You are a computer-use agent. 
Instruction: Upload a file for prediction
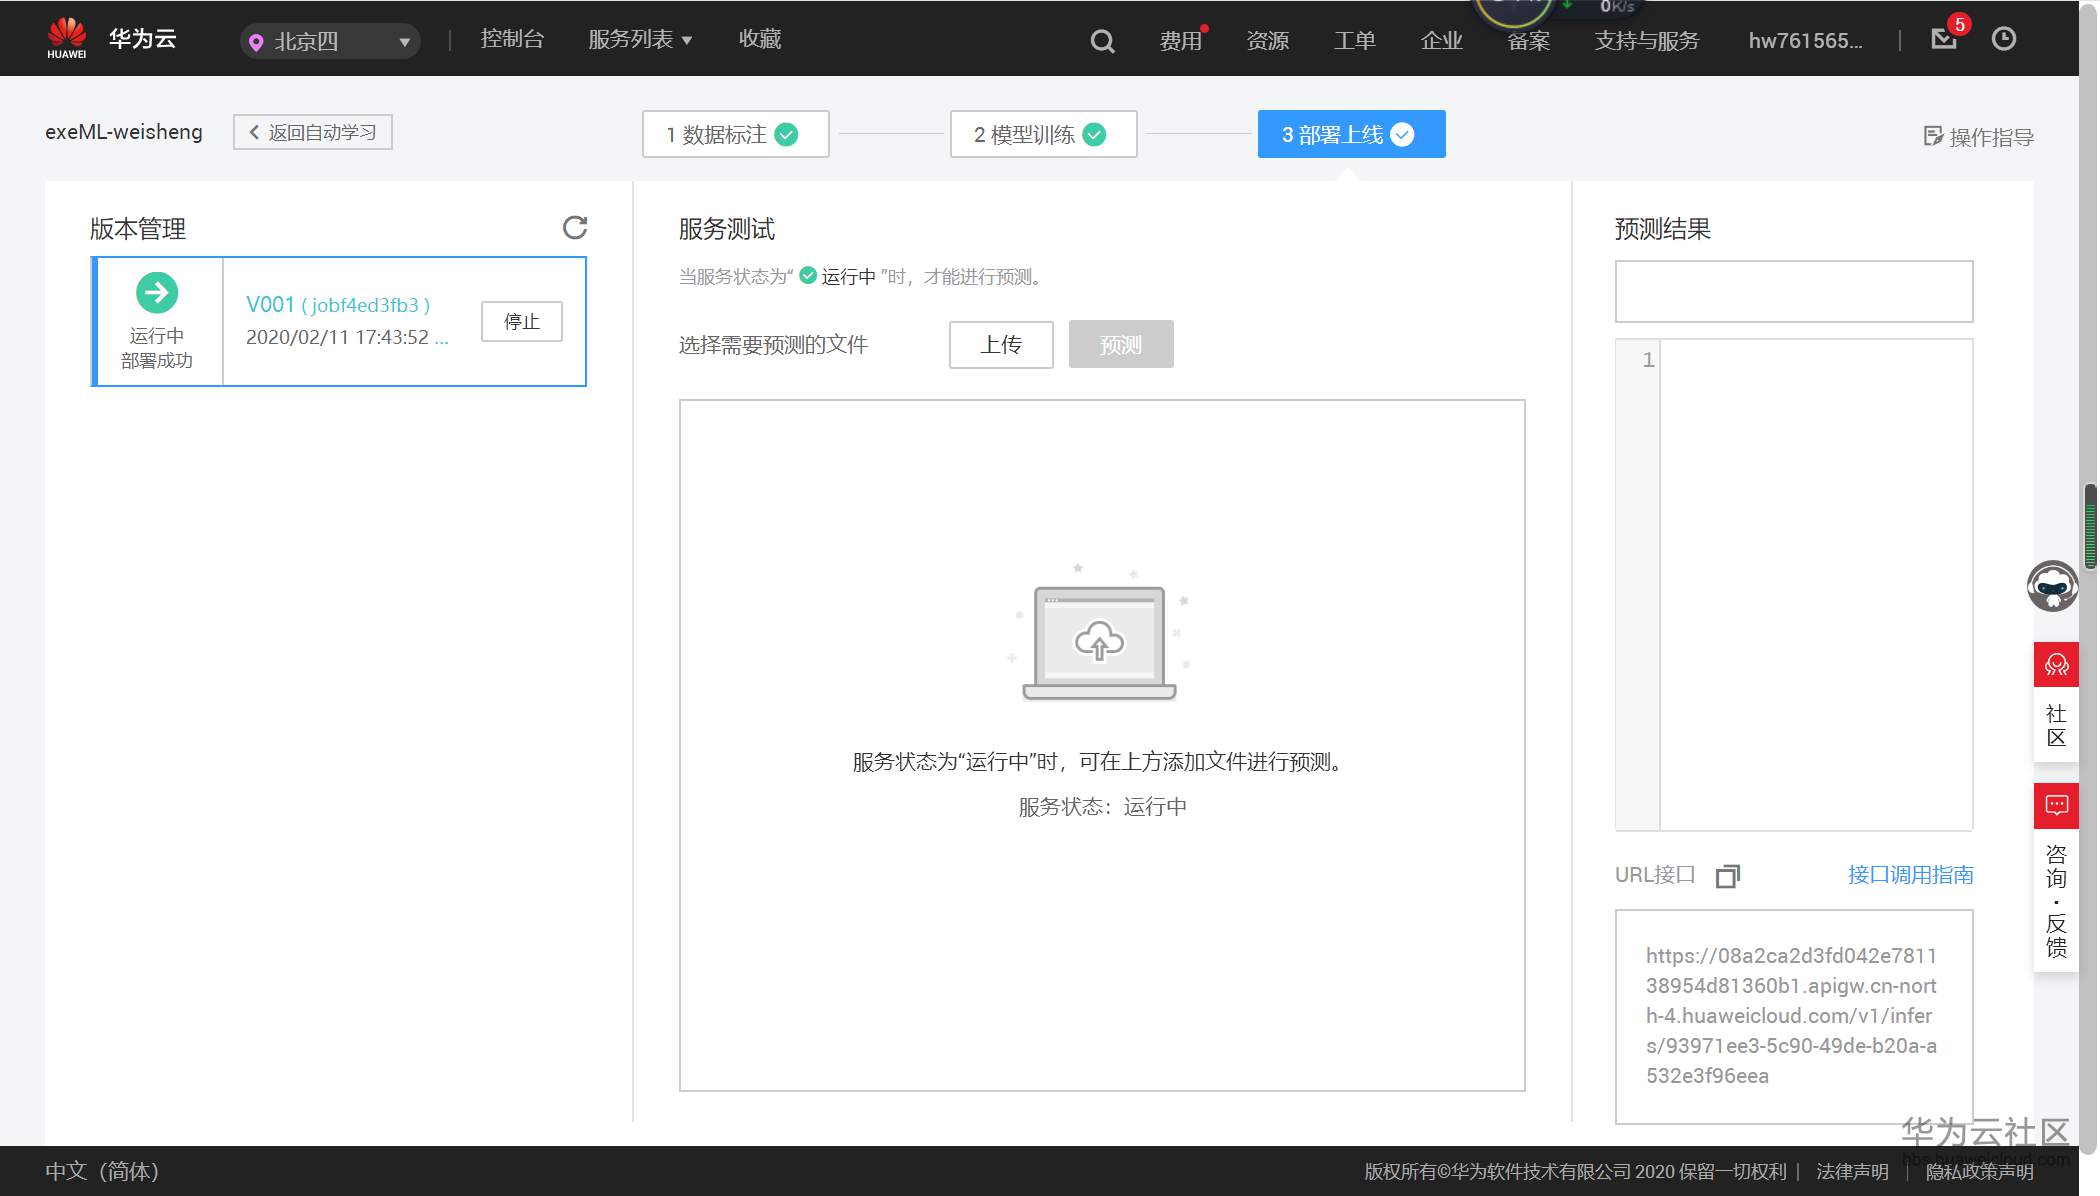(x=1000, y=344)
